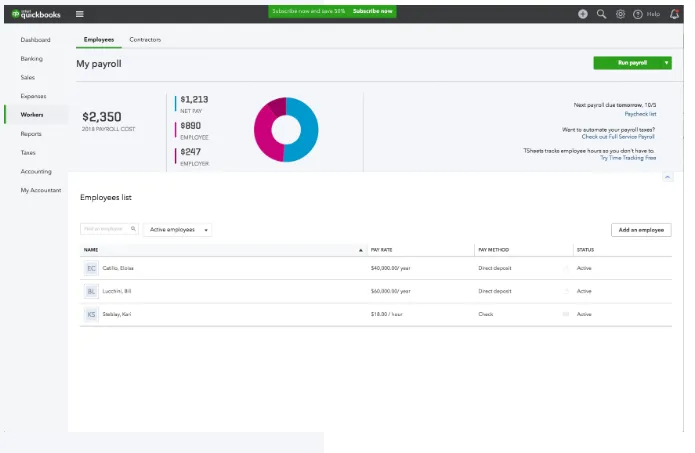Toggle the hamburger navigation menu
695x453 pixels.
(x=80, y=14)
